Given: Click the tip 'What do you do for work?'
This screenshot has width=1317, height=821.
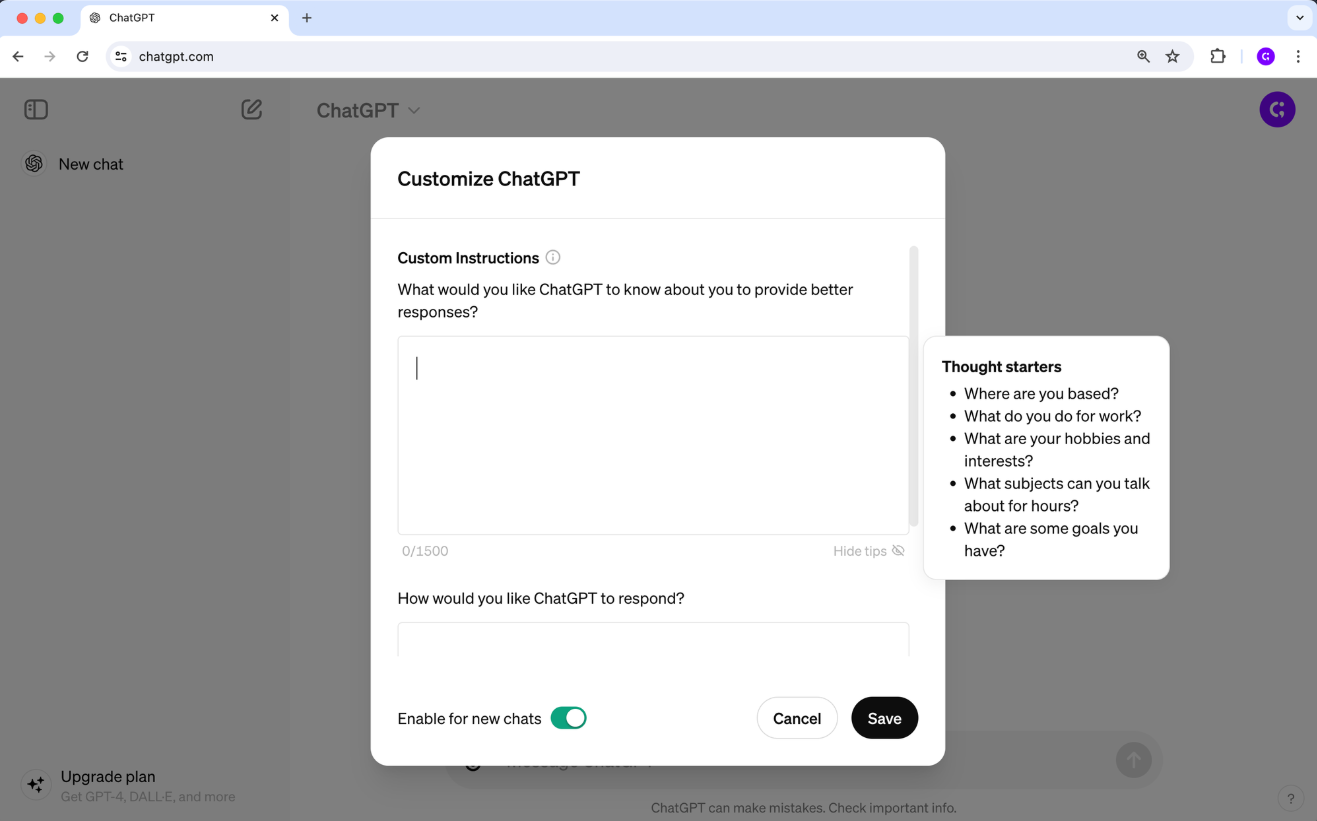Looking at the screenshot, I should (x=1052, y=416).
